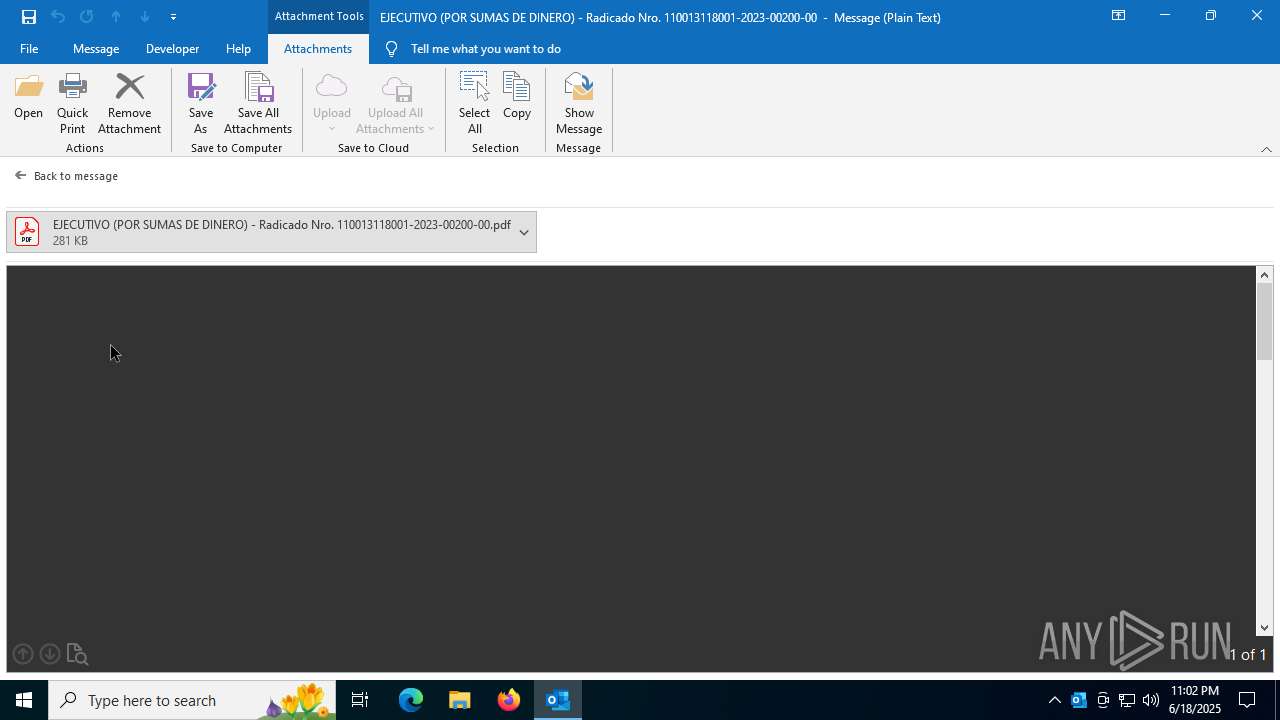Click the Upload cloud button

click(x=331, y=104)
